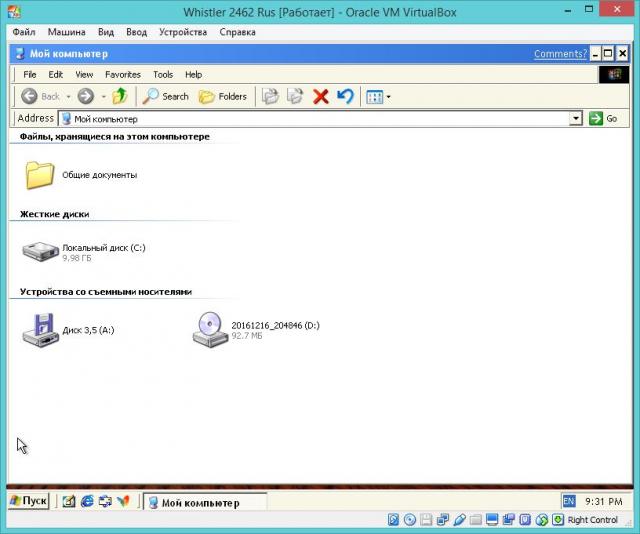Open the File menu in Explorer

pos(30,75)
